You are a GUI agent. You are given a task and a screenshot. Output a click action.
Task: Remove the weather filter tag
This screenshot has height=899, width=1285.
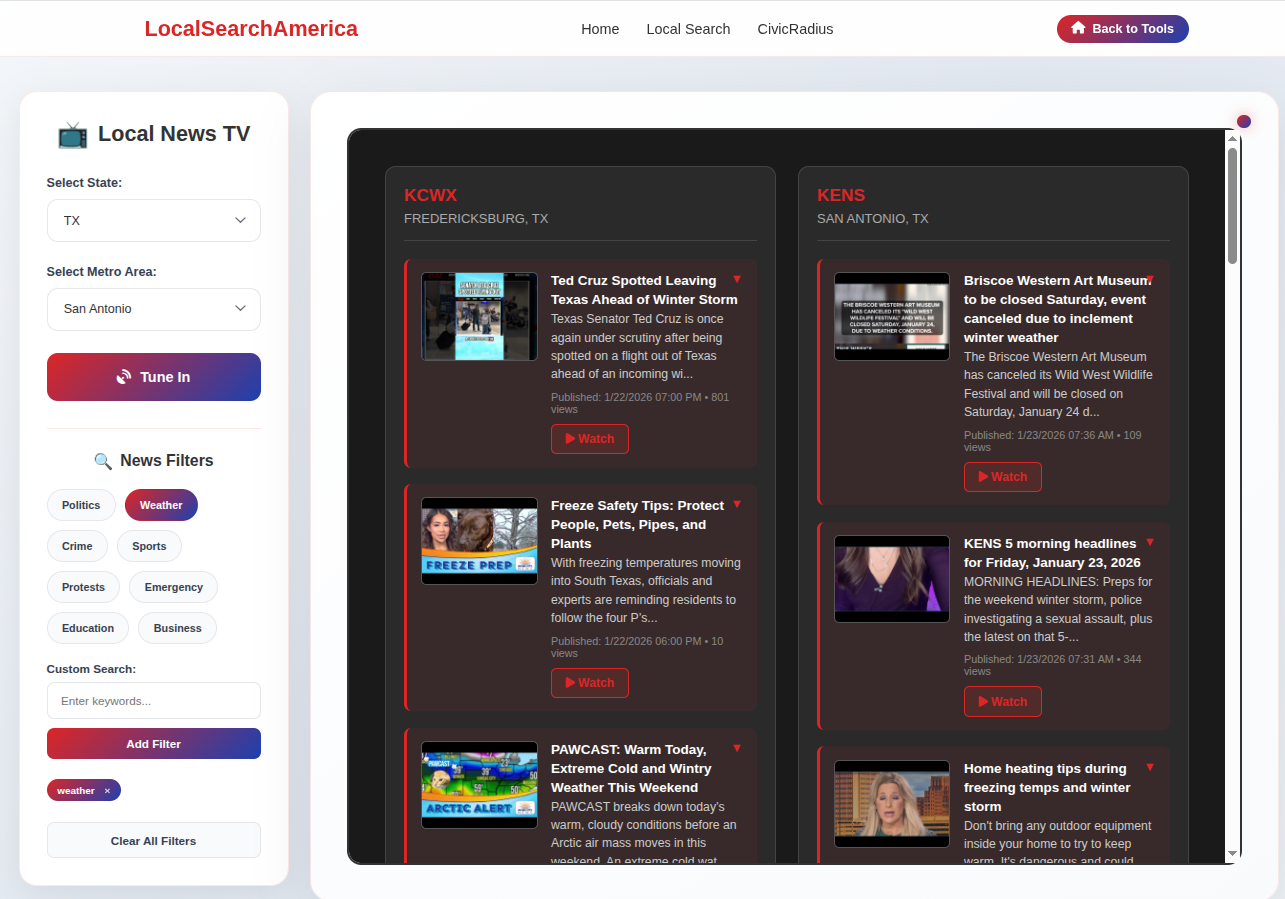tap(107, 791)
